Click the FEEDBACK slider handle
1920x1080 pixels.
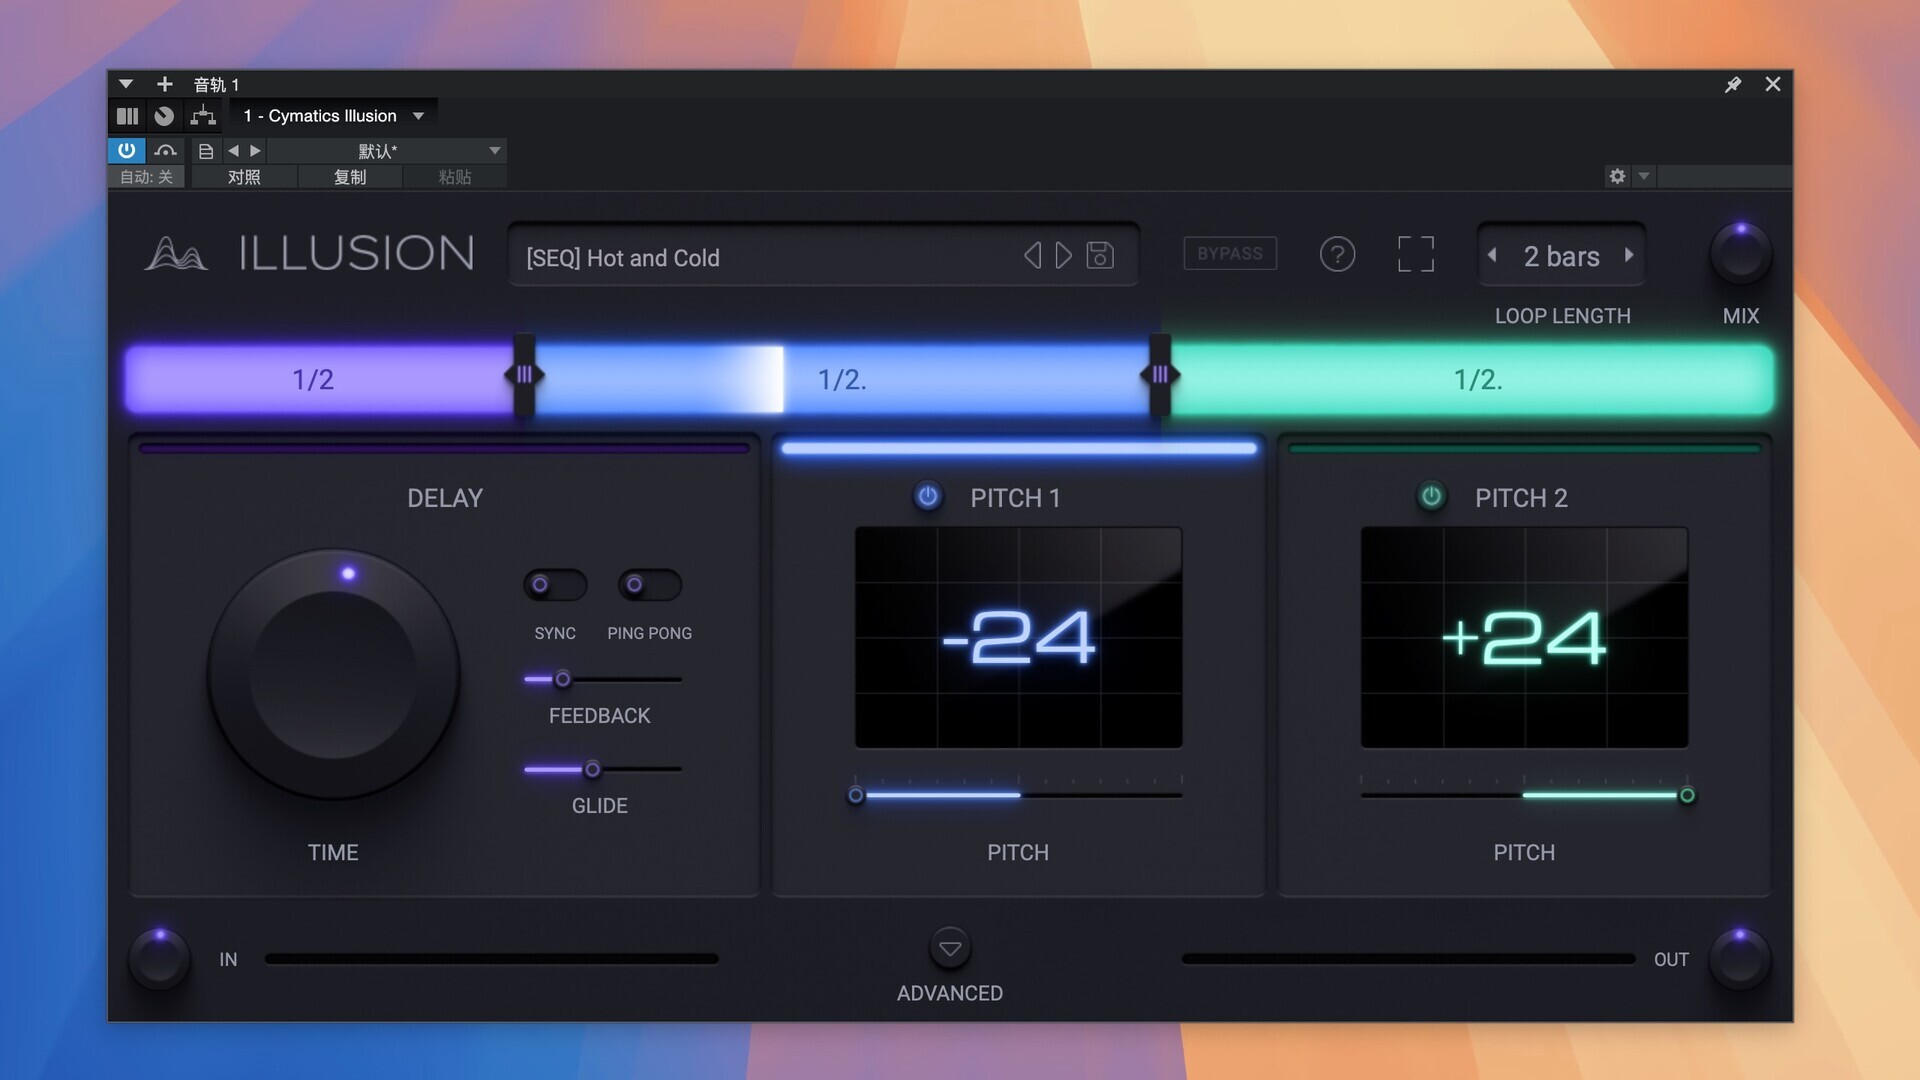click(x=563, y=679)
